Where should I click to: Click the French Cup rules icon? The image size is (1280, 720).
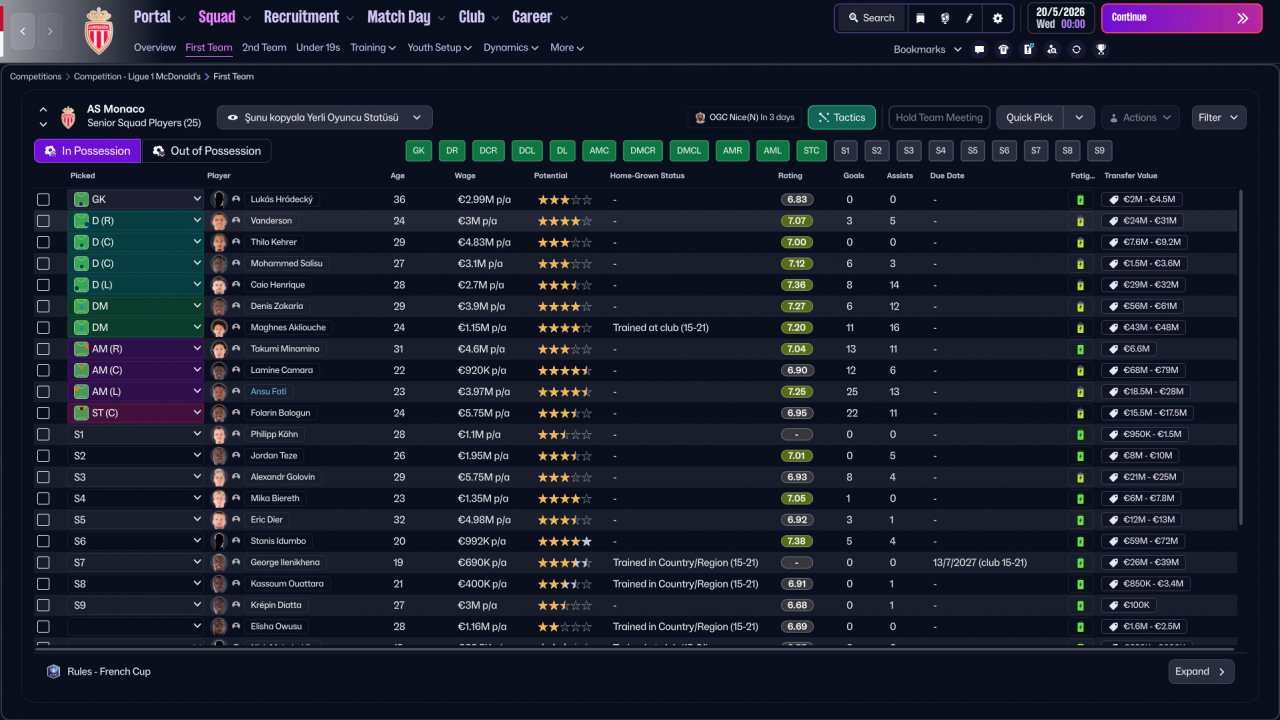pos(54,671)
